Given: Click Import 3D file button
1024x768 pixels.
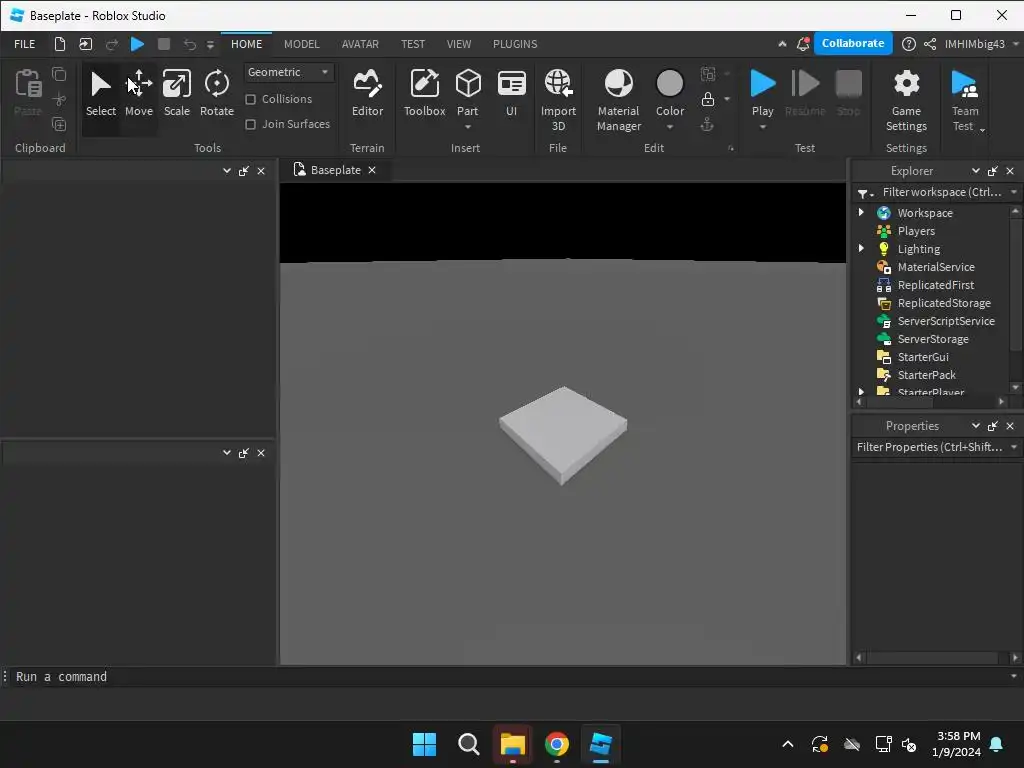Looking at the screenshot, I should click(x=558, y=101).
